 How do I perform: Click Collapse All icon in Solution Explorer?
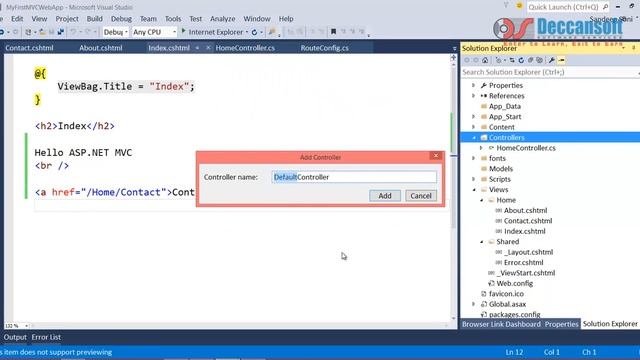pos(530,60)
